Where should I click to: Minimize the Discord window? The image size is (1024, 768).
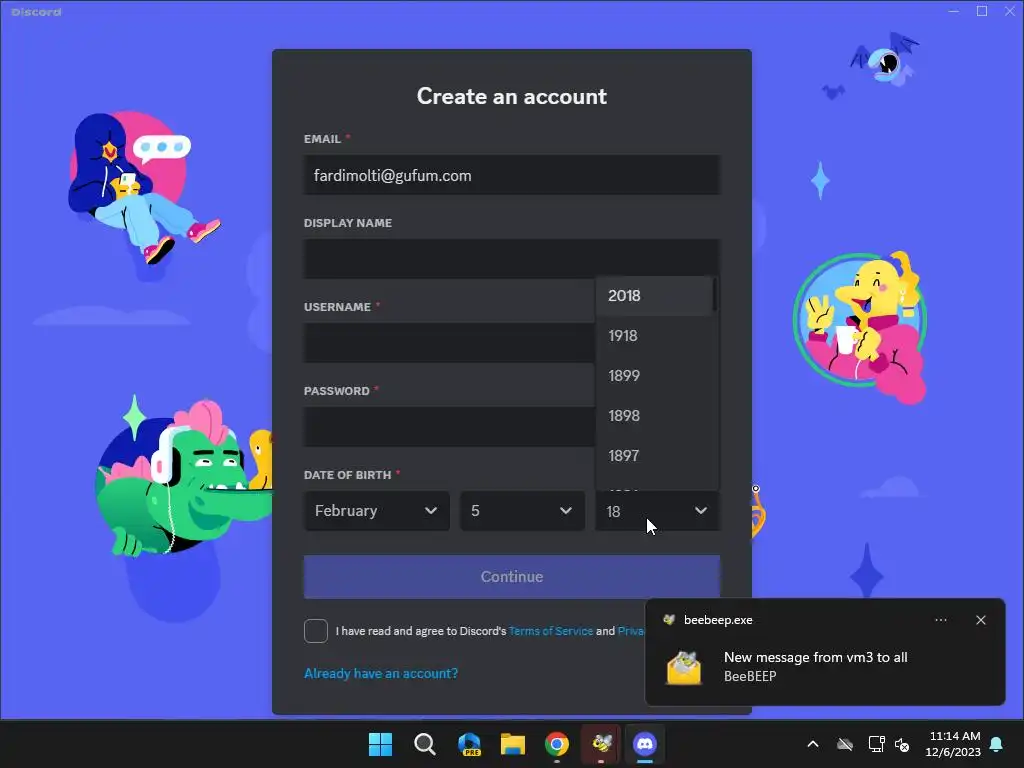(x=953, y=11)
